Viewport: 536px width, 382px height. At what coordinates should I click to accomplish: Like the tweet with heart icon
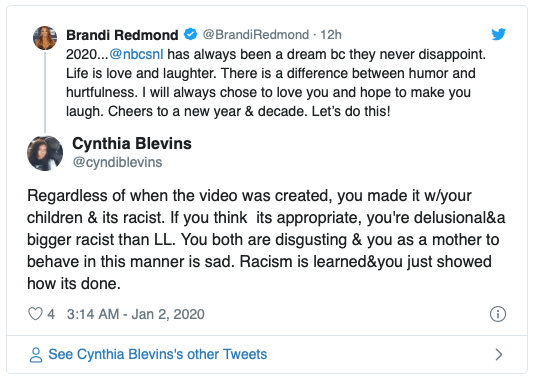pyautogui.click(x=35, y=314)
